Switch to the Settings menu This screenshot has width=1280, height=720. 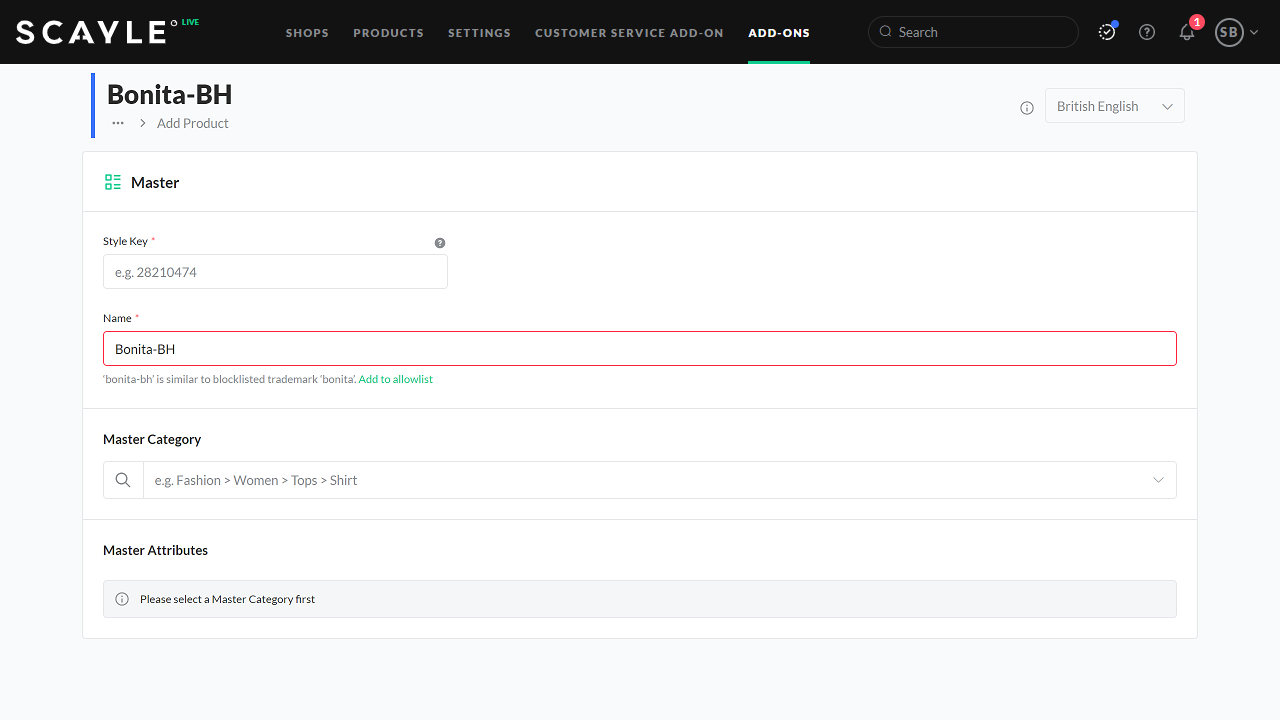point(479,33)
